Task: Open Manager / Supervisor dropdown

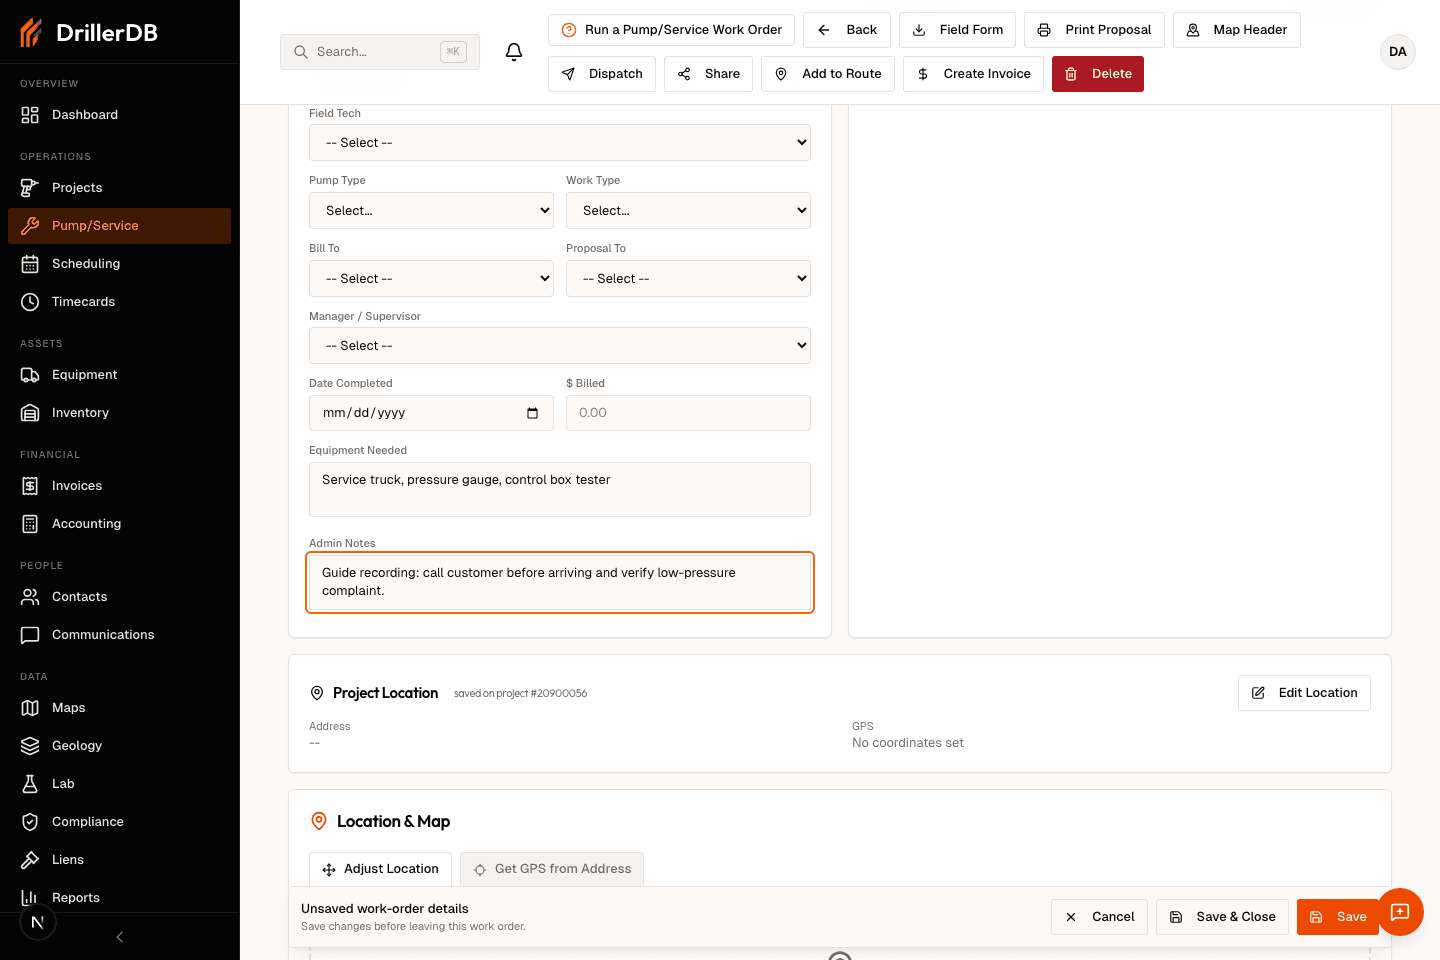Action: [x=560, y=346]
